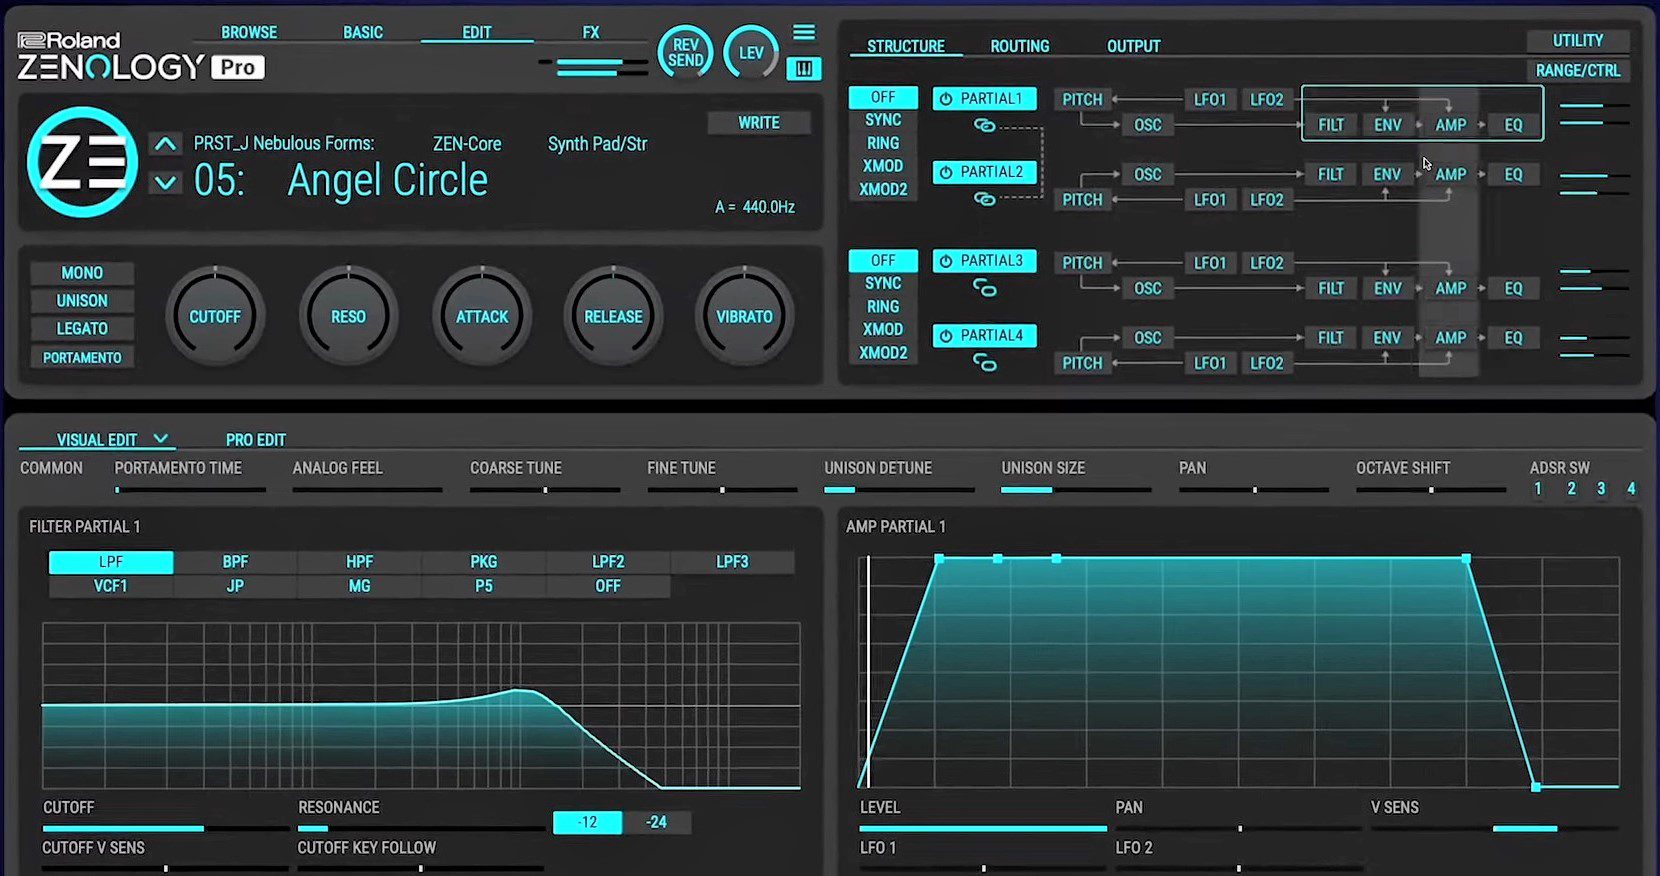
Task: Enable PORTAMENTO switch
Action: pyautogui.click(x=82, y=357)
